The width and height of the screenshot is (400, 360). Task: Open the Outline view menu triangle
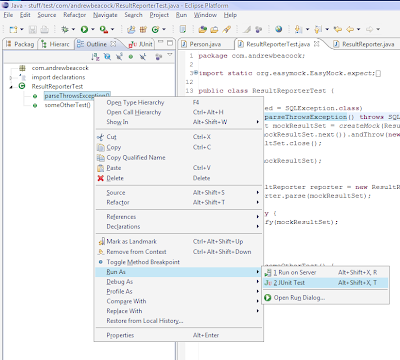(170, 55)
